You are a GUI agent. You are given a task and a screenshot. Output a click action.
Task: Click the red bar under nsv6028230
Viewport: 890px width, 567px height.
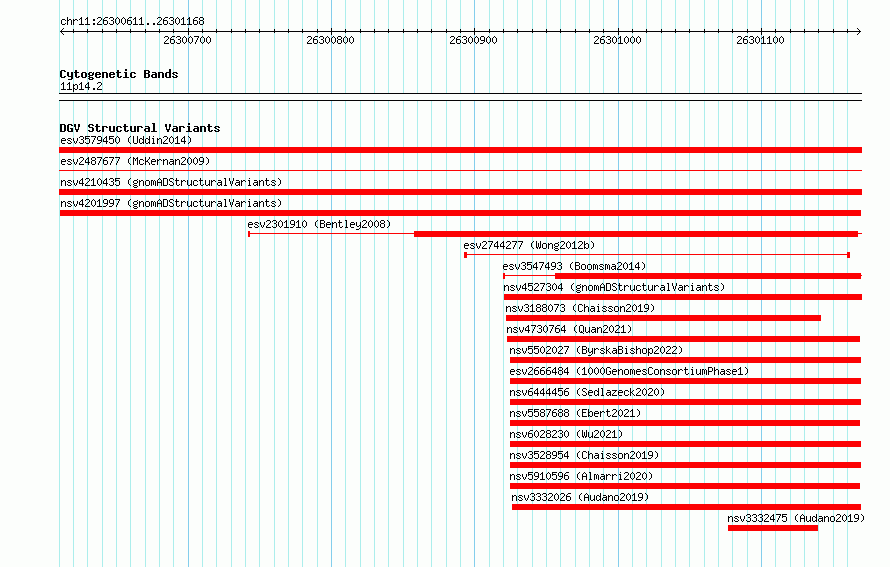tap(686, 444)
